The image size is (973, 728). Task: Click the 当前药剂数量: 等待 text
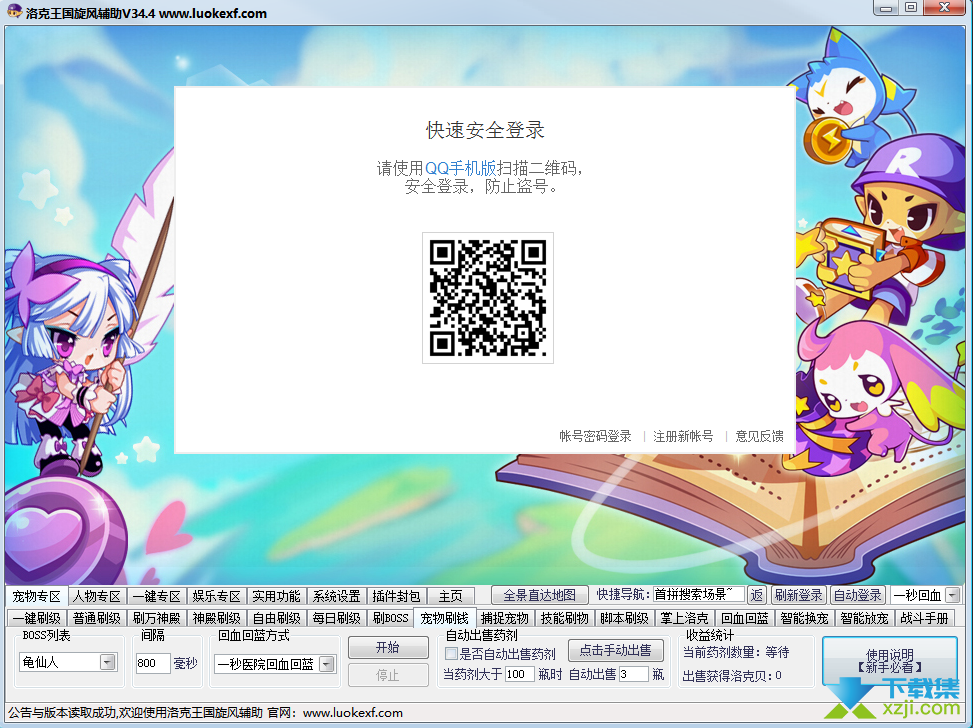(736, 652)
